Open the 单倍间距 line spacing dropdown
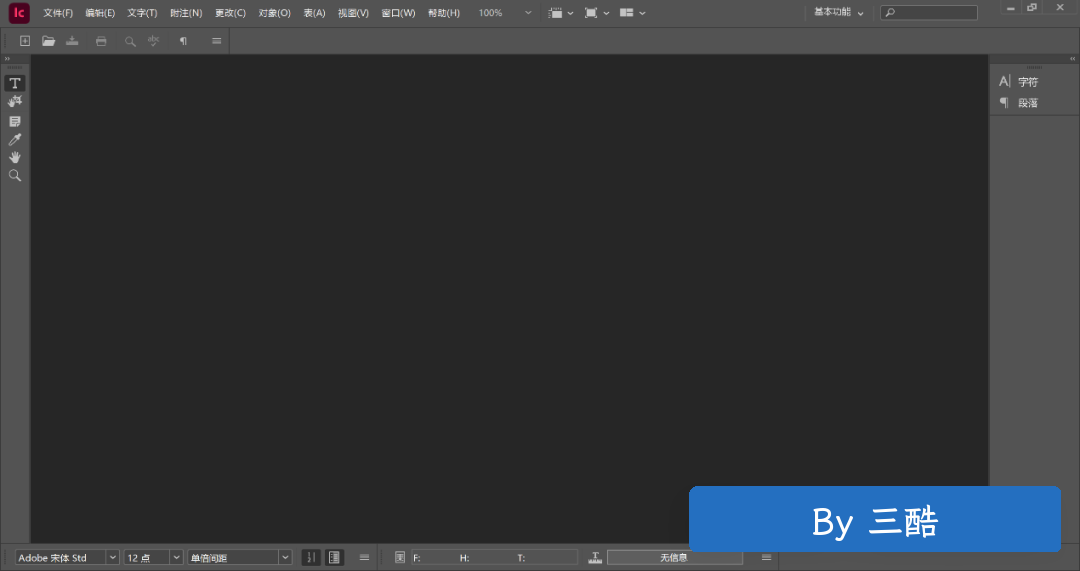Viewport: 1080px width, 571px height. (x=285, y=557)
